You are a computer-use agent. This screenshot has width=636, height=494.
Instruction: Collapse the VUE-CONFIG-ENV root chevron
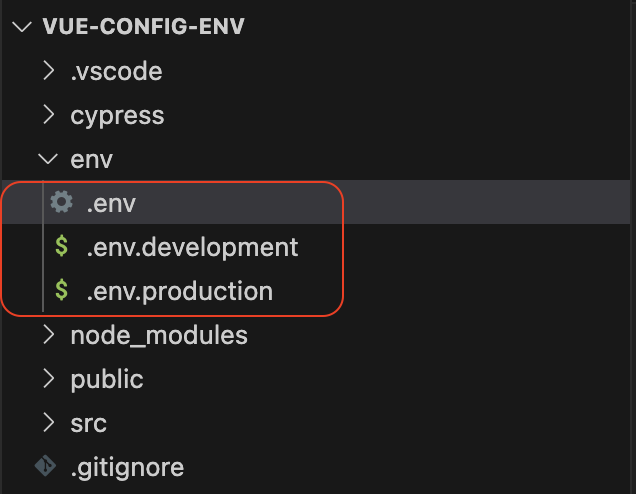click(x=20, y=27)
